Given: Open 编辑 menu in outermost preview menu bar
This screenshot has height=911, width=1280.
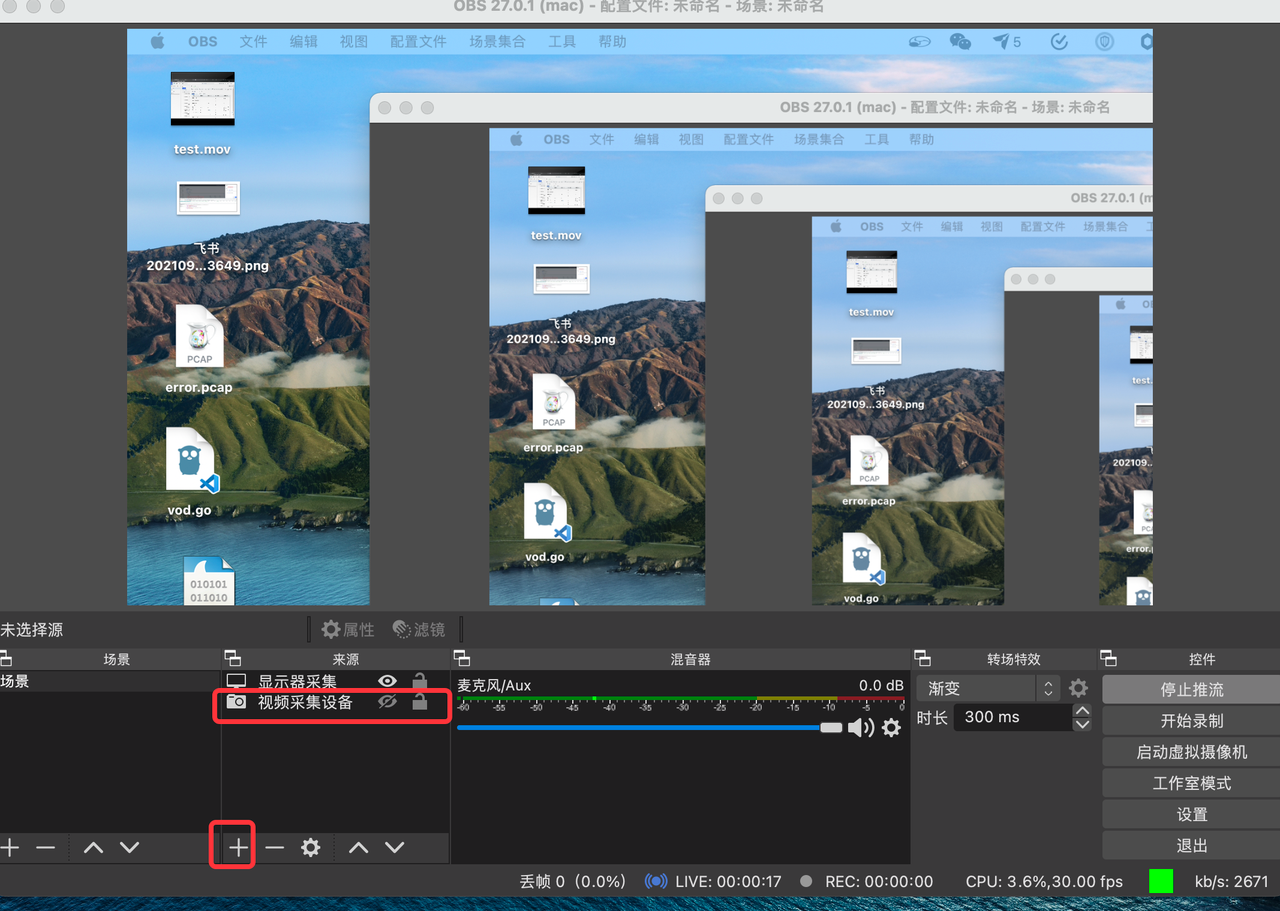Looking at the screenshot, I should (x=304, y=42).
